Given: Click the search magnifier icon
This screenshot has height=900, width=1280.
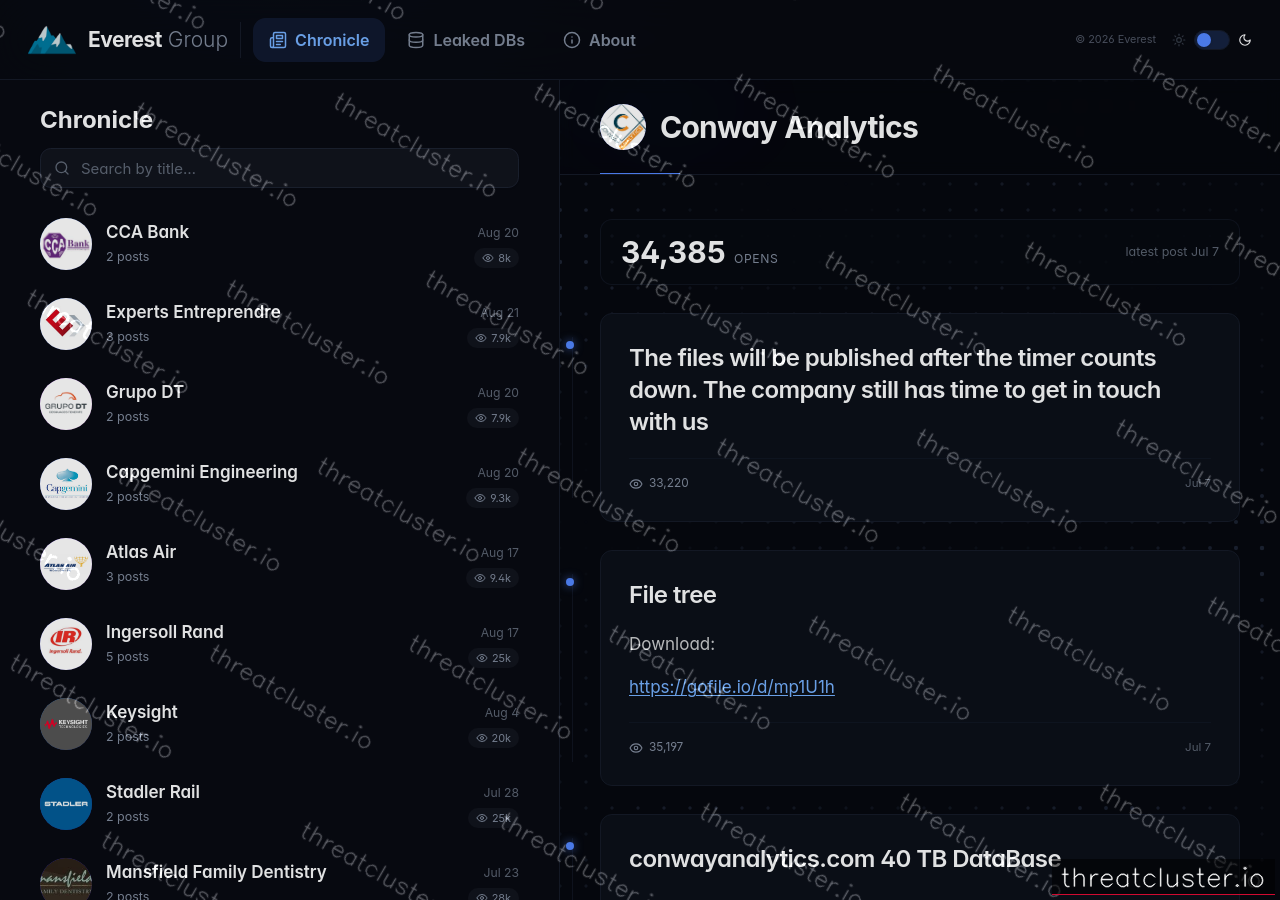Looking at the screenshot, I should click(62, 168).
